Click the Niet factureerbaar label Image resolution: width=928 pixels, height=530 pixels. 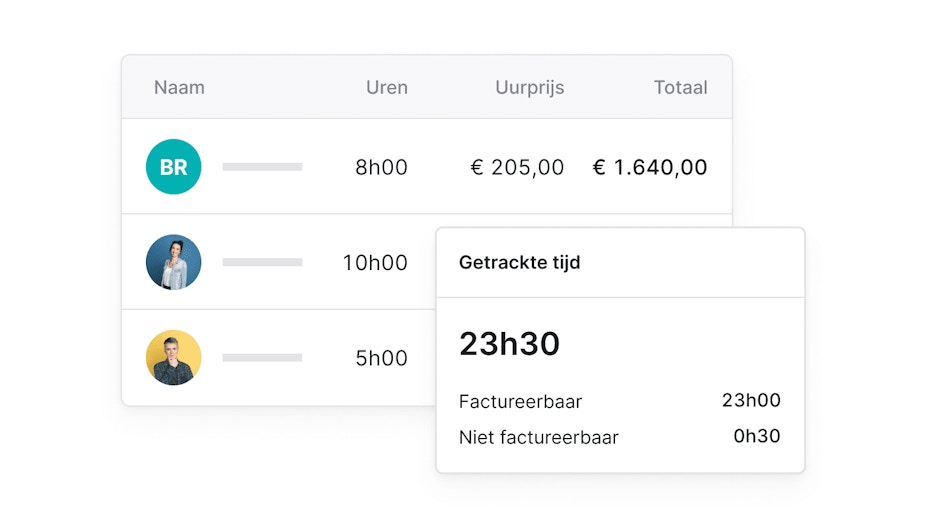point(538,437)
